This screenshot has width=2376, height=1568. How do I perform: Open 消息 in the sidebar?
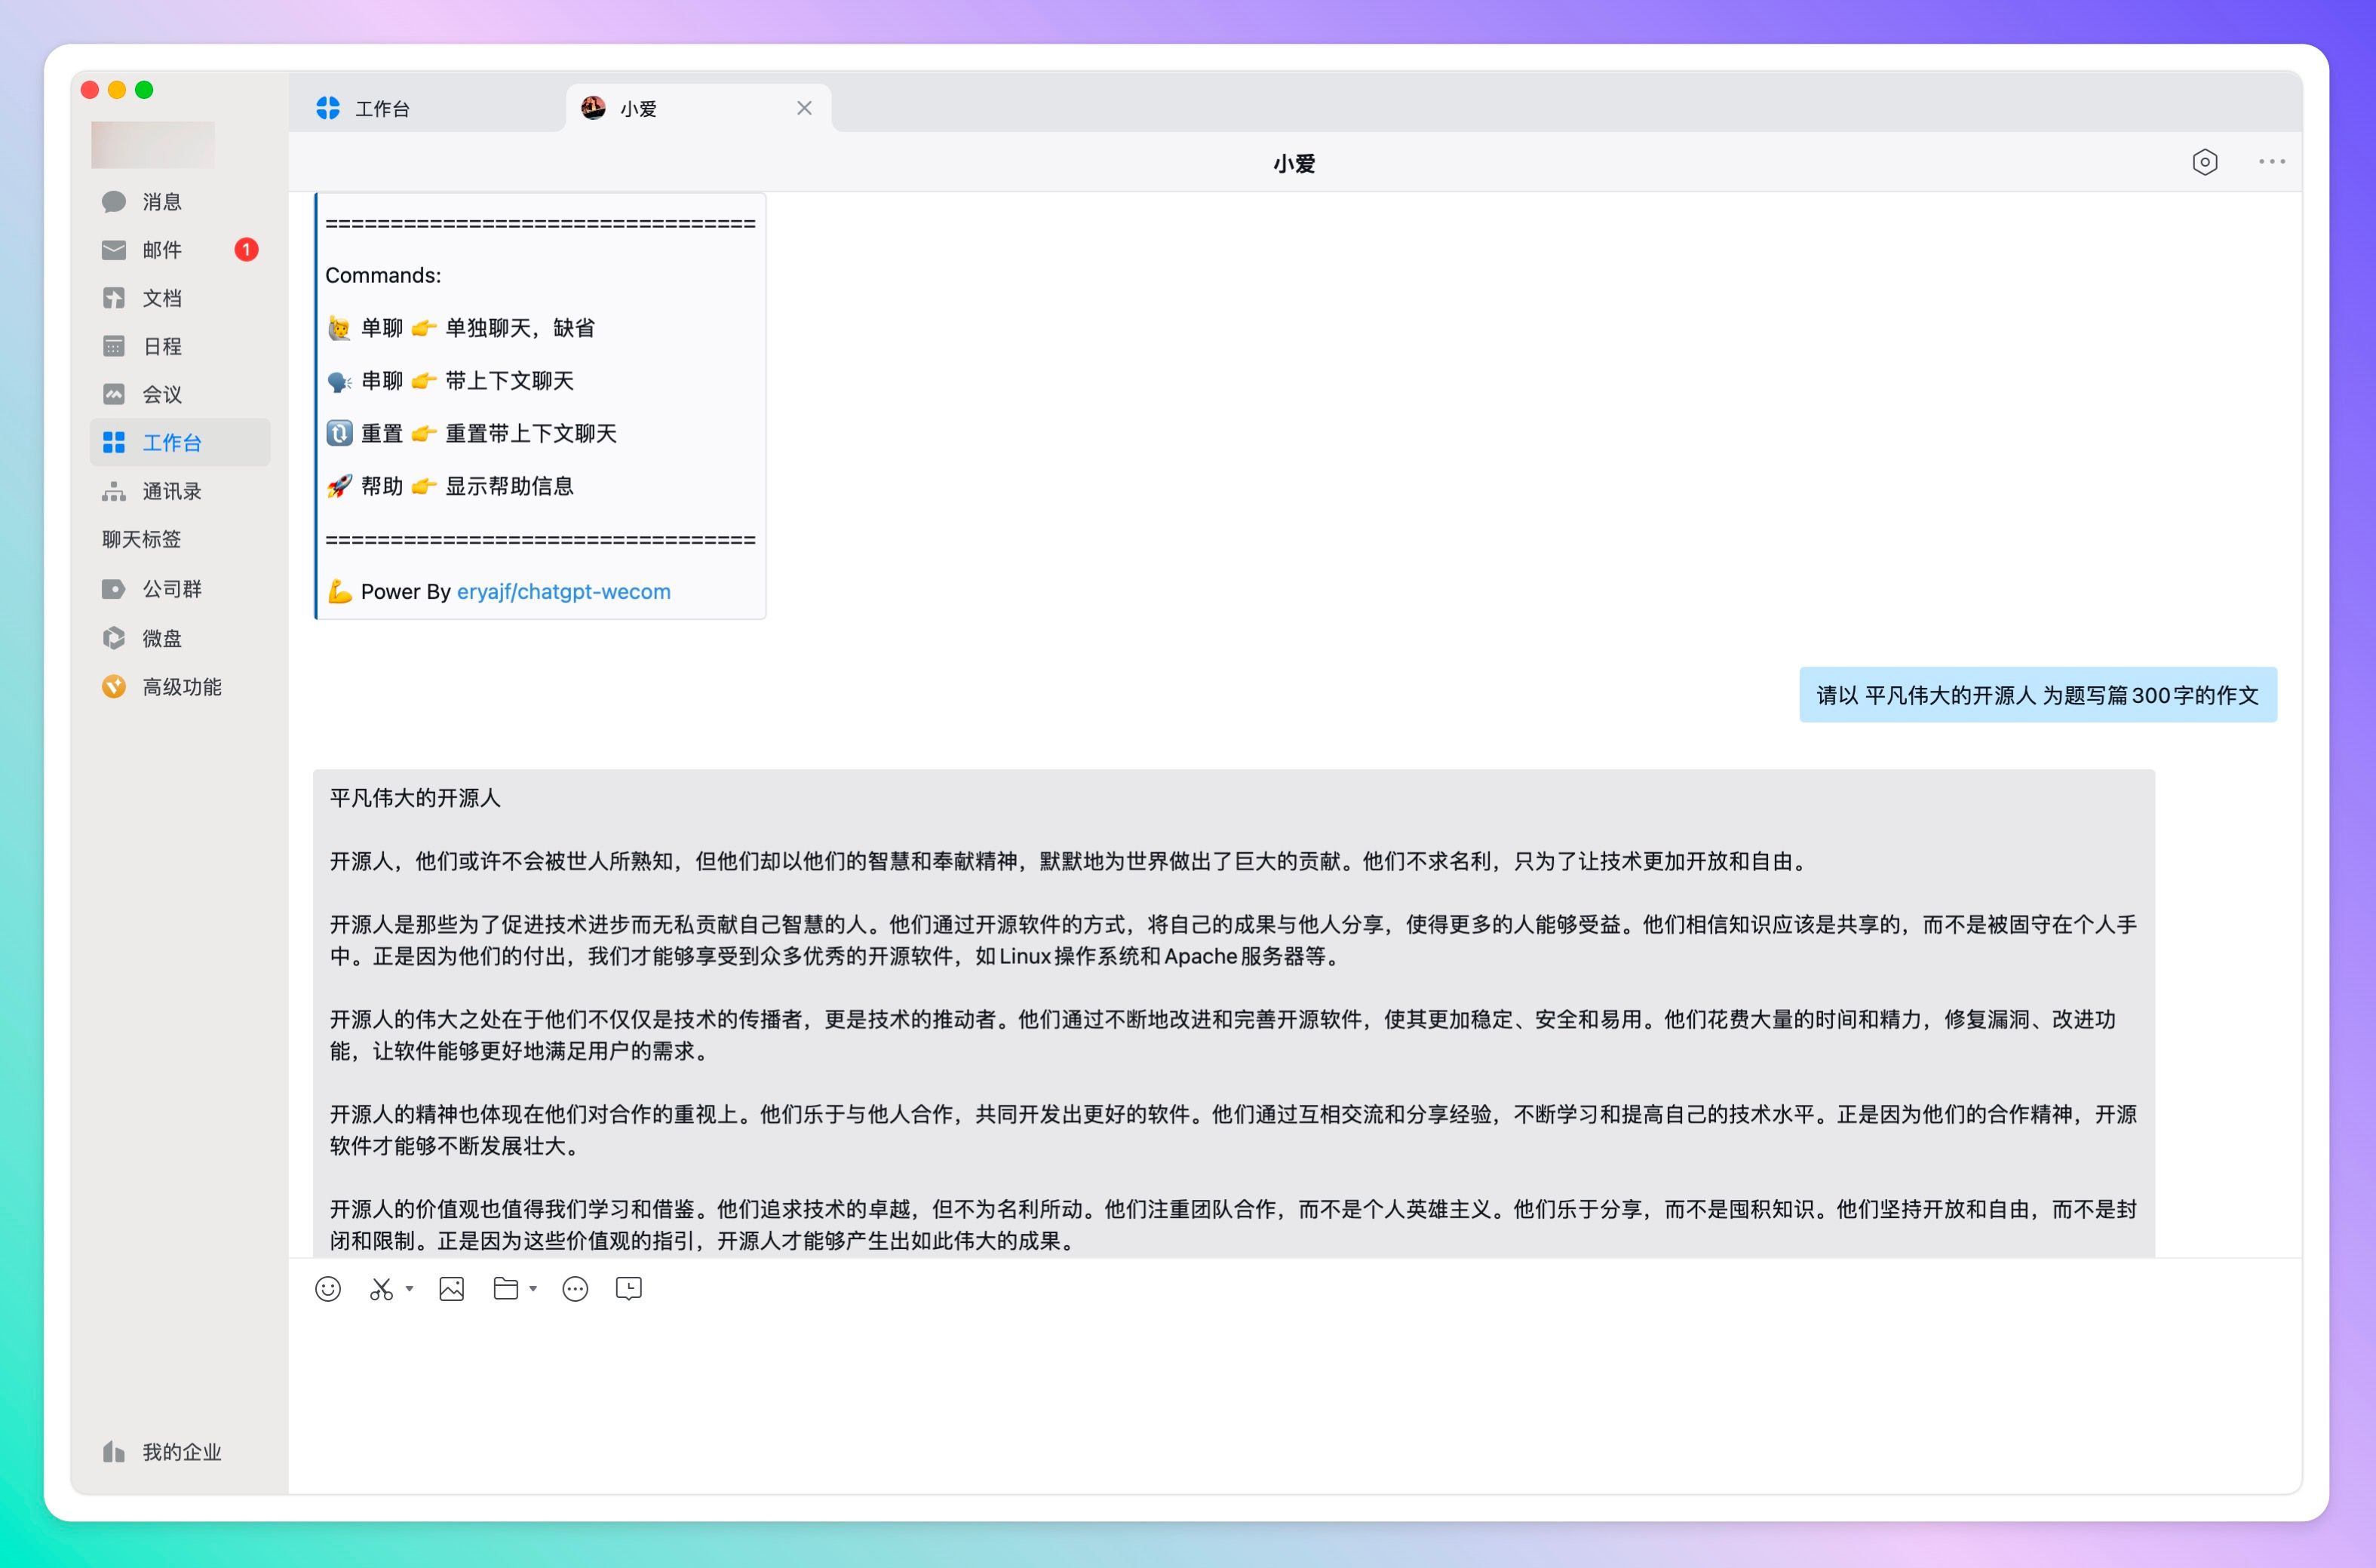162,202
